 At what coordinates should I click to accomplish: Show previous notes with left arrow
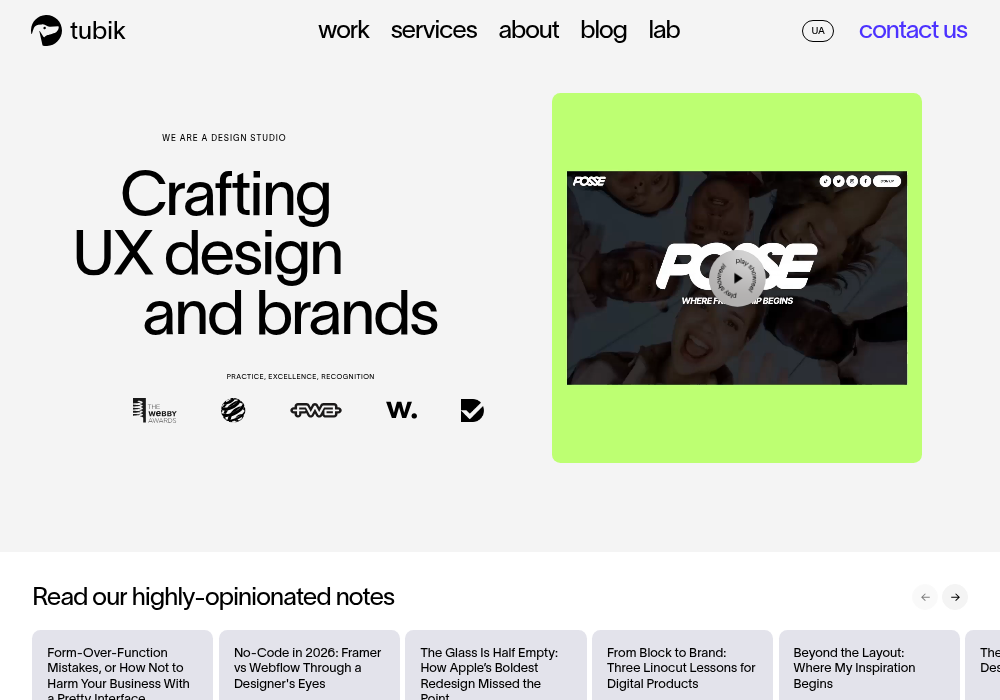coord(925,597)
